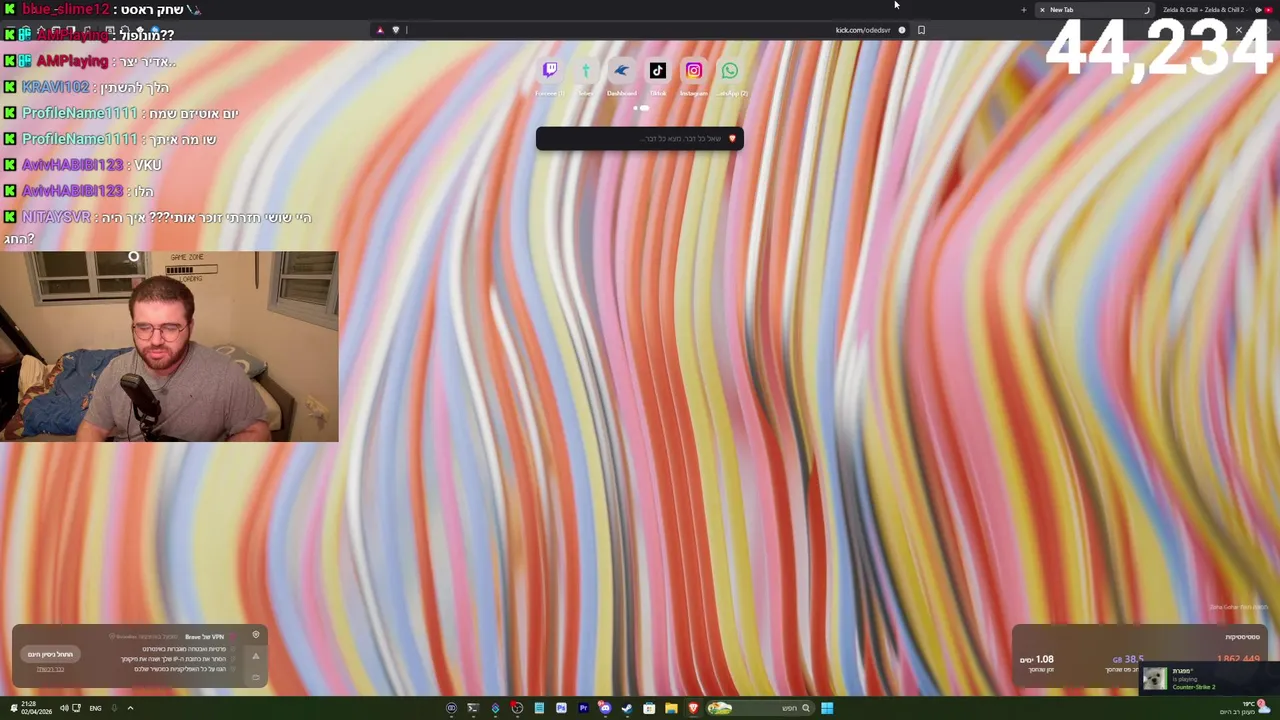Viewport: 1280px width, 720px height.
Task: Open the notepad app from the taskbar
Action: pos(539,708)
